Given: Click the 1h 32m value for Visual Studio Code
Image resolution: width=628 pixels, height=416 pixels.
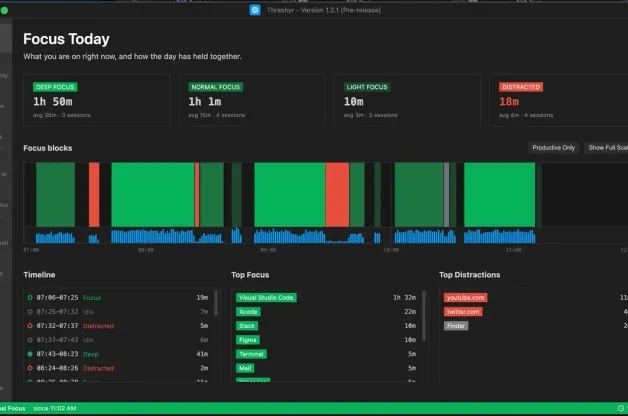Looking at the screenshot, I should [x=405, y=297].
